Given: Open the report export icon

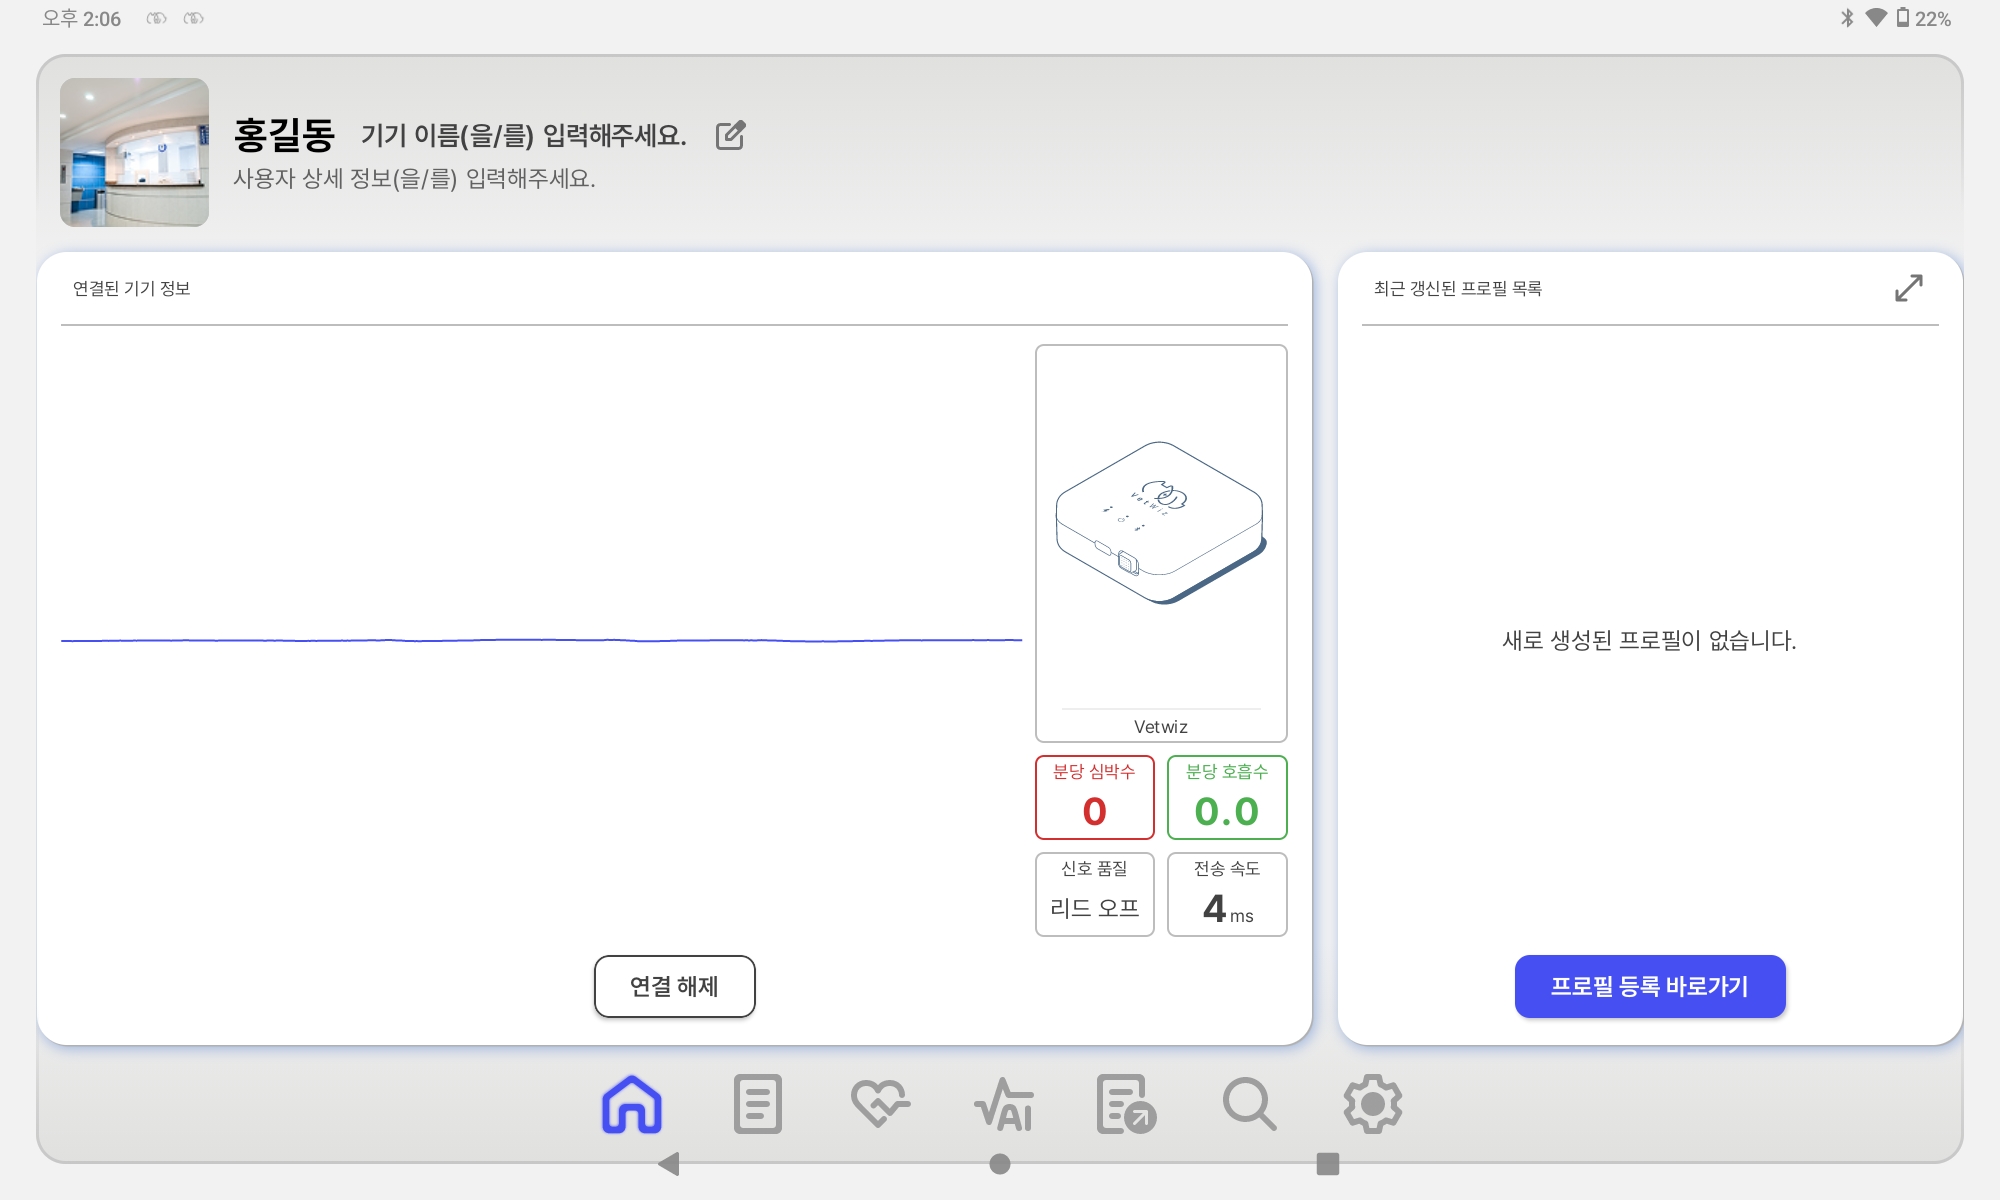Looking at the screenshot, I should pyautogui.click(x=1126, y=1104).
